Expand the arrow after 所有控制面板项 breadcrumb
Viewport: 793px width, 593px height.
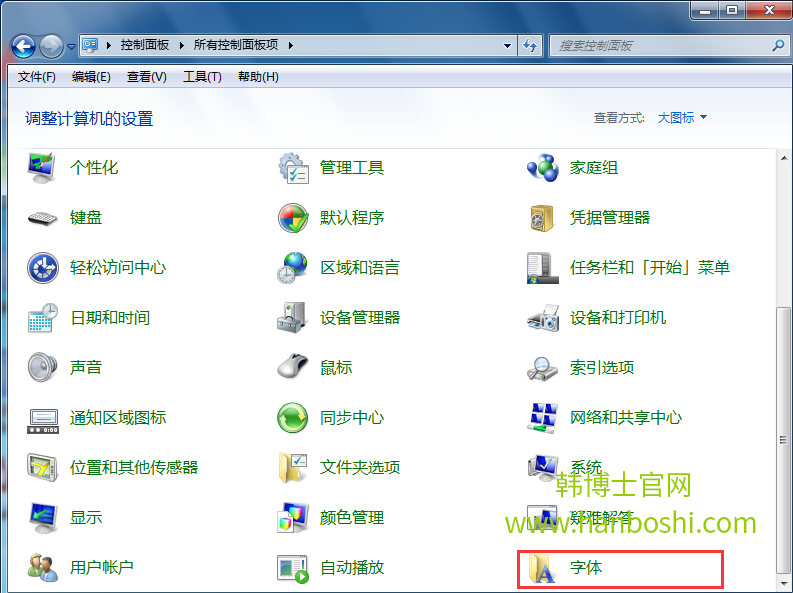[x=290, y=45]
